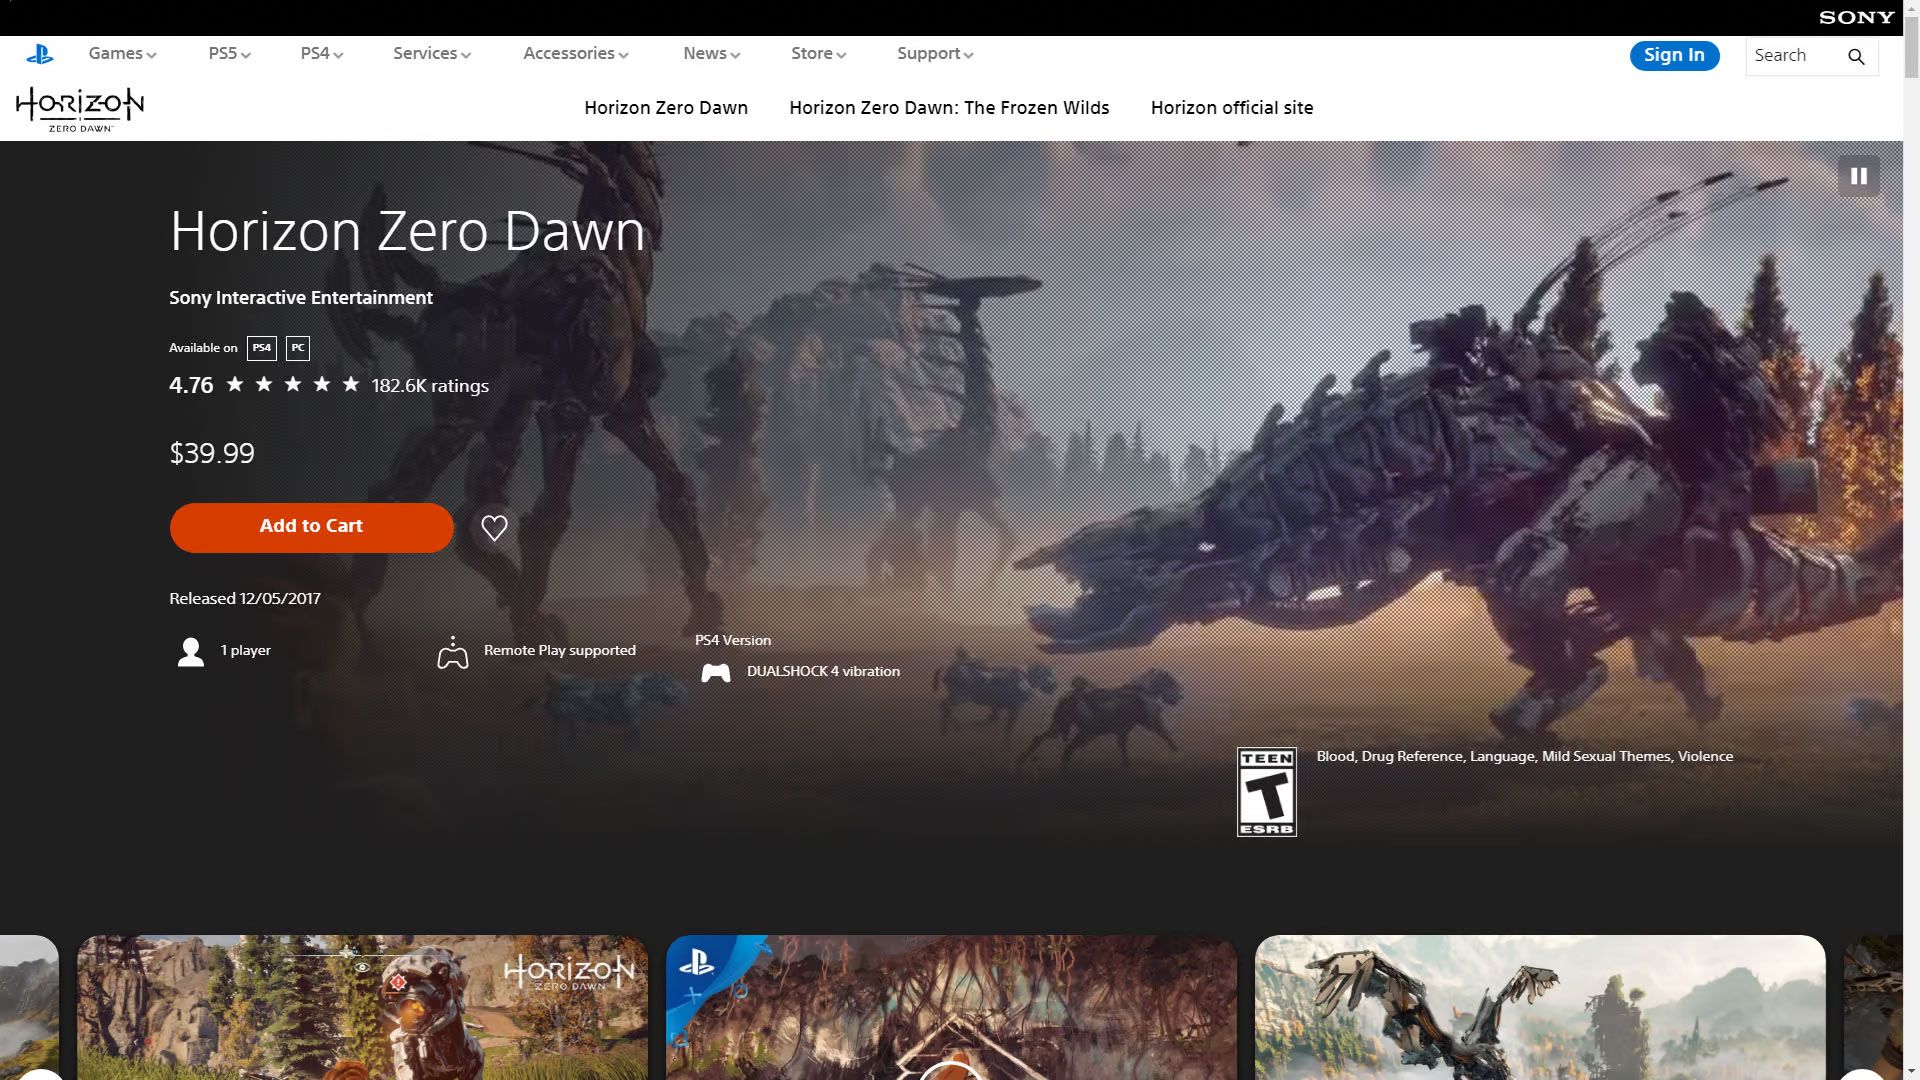
Task: Go to Horizon official site link
Action: pyautogui.click(x=1231, y=108)
